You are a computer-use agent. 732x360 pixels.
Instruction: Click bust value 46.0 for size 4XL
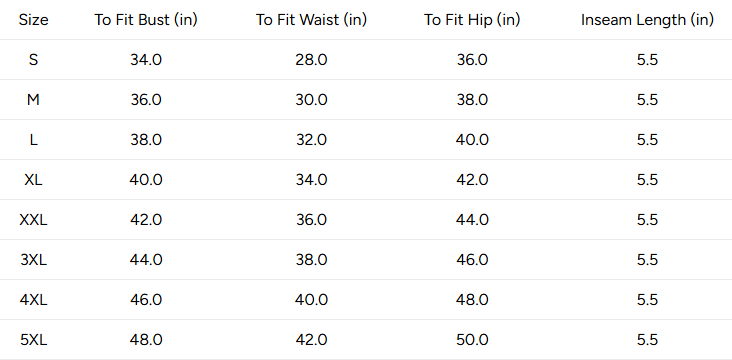(146, 300)
